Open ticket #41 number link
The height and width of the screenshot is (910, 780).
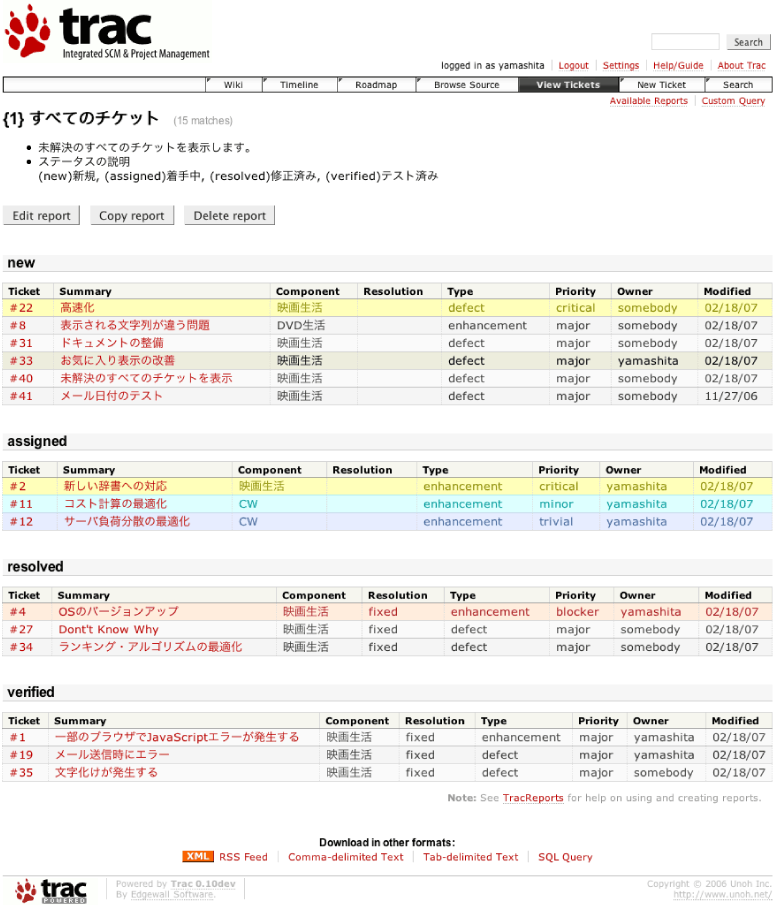(21, 396)
